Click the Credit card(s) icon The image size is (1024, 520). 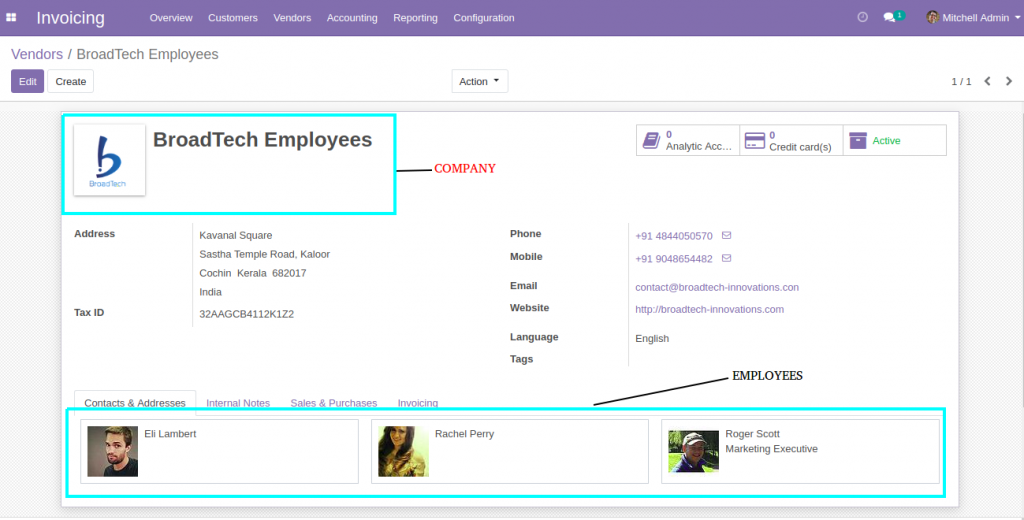754,140
